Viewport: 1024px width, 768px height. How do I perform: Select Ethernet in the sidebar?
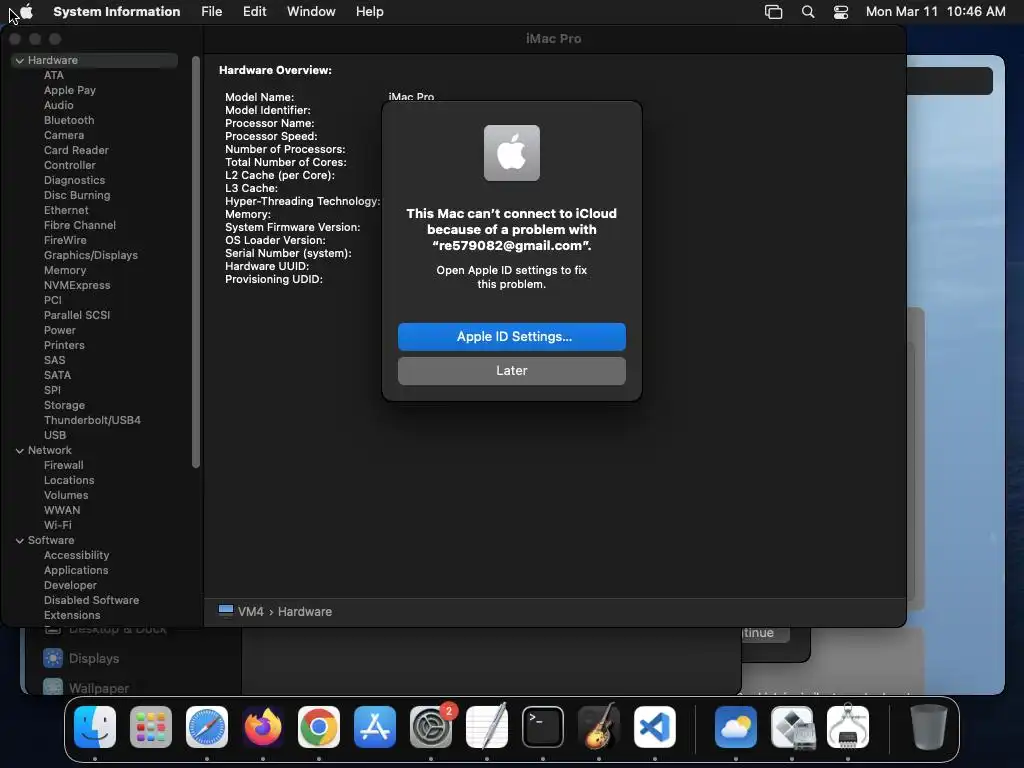click(x=66, y=210)
